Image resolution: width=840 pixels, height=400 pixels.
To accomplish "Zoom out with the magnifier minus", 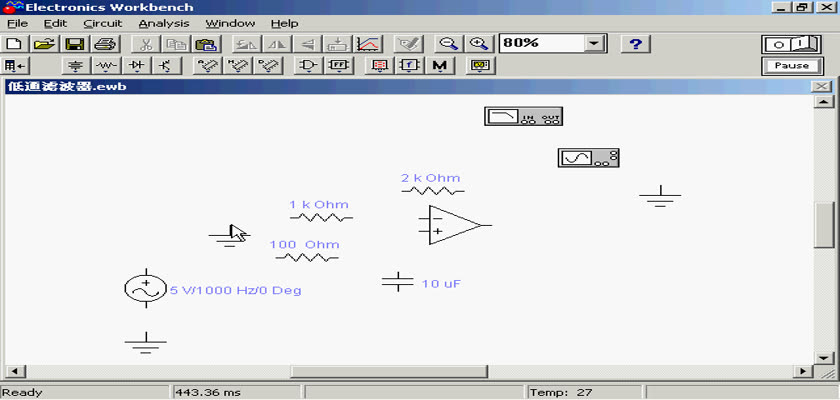I will [x=448, y=44].
